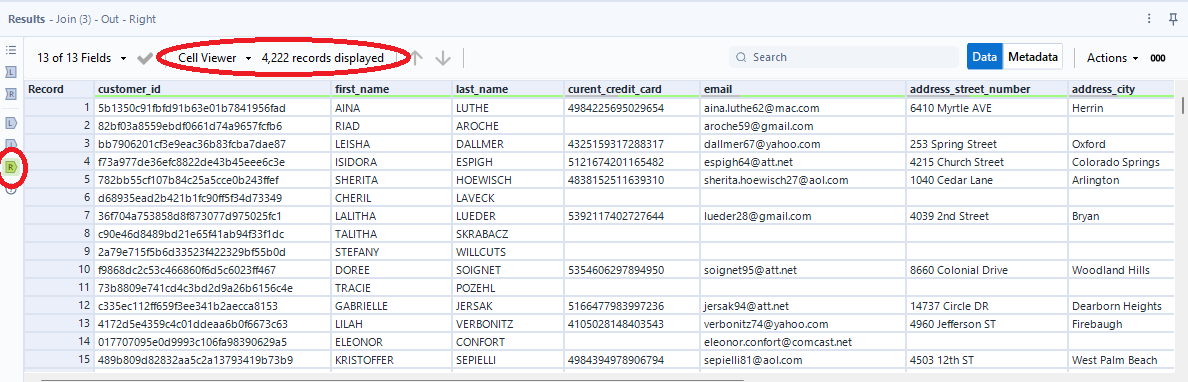Click email cell sherita.hoewisch27@aol.com

point(803,180)
